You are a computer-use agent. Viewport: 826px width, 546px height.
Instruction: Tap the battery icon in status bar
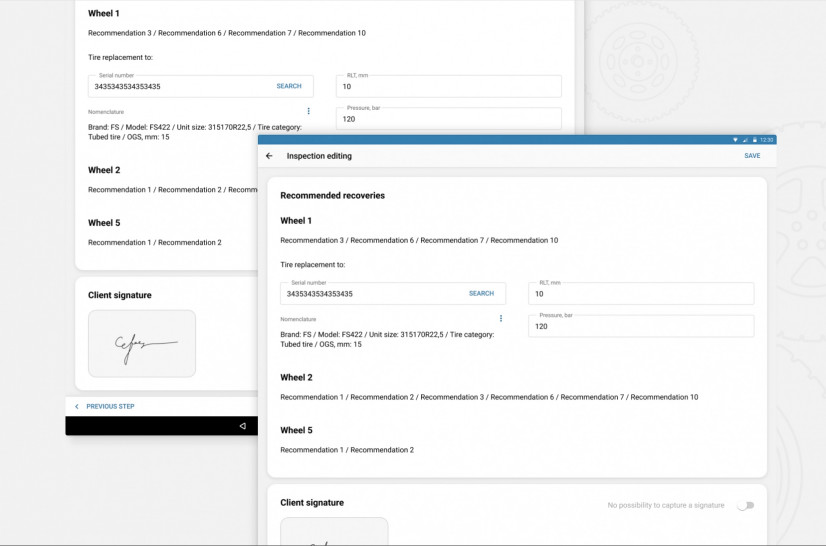754,140
